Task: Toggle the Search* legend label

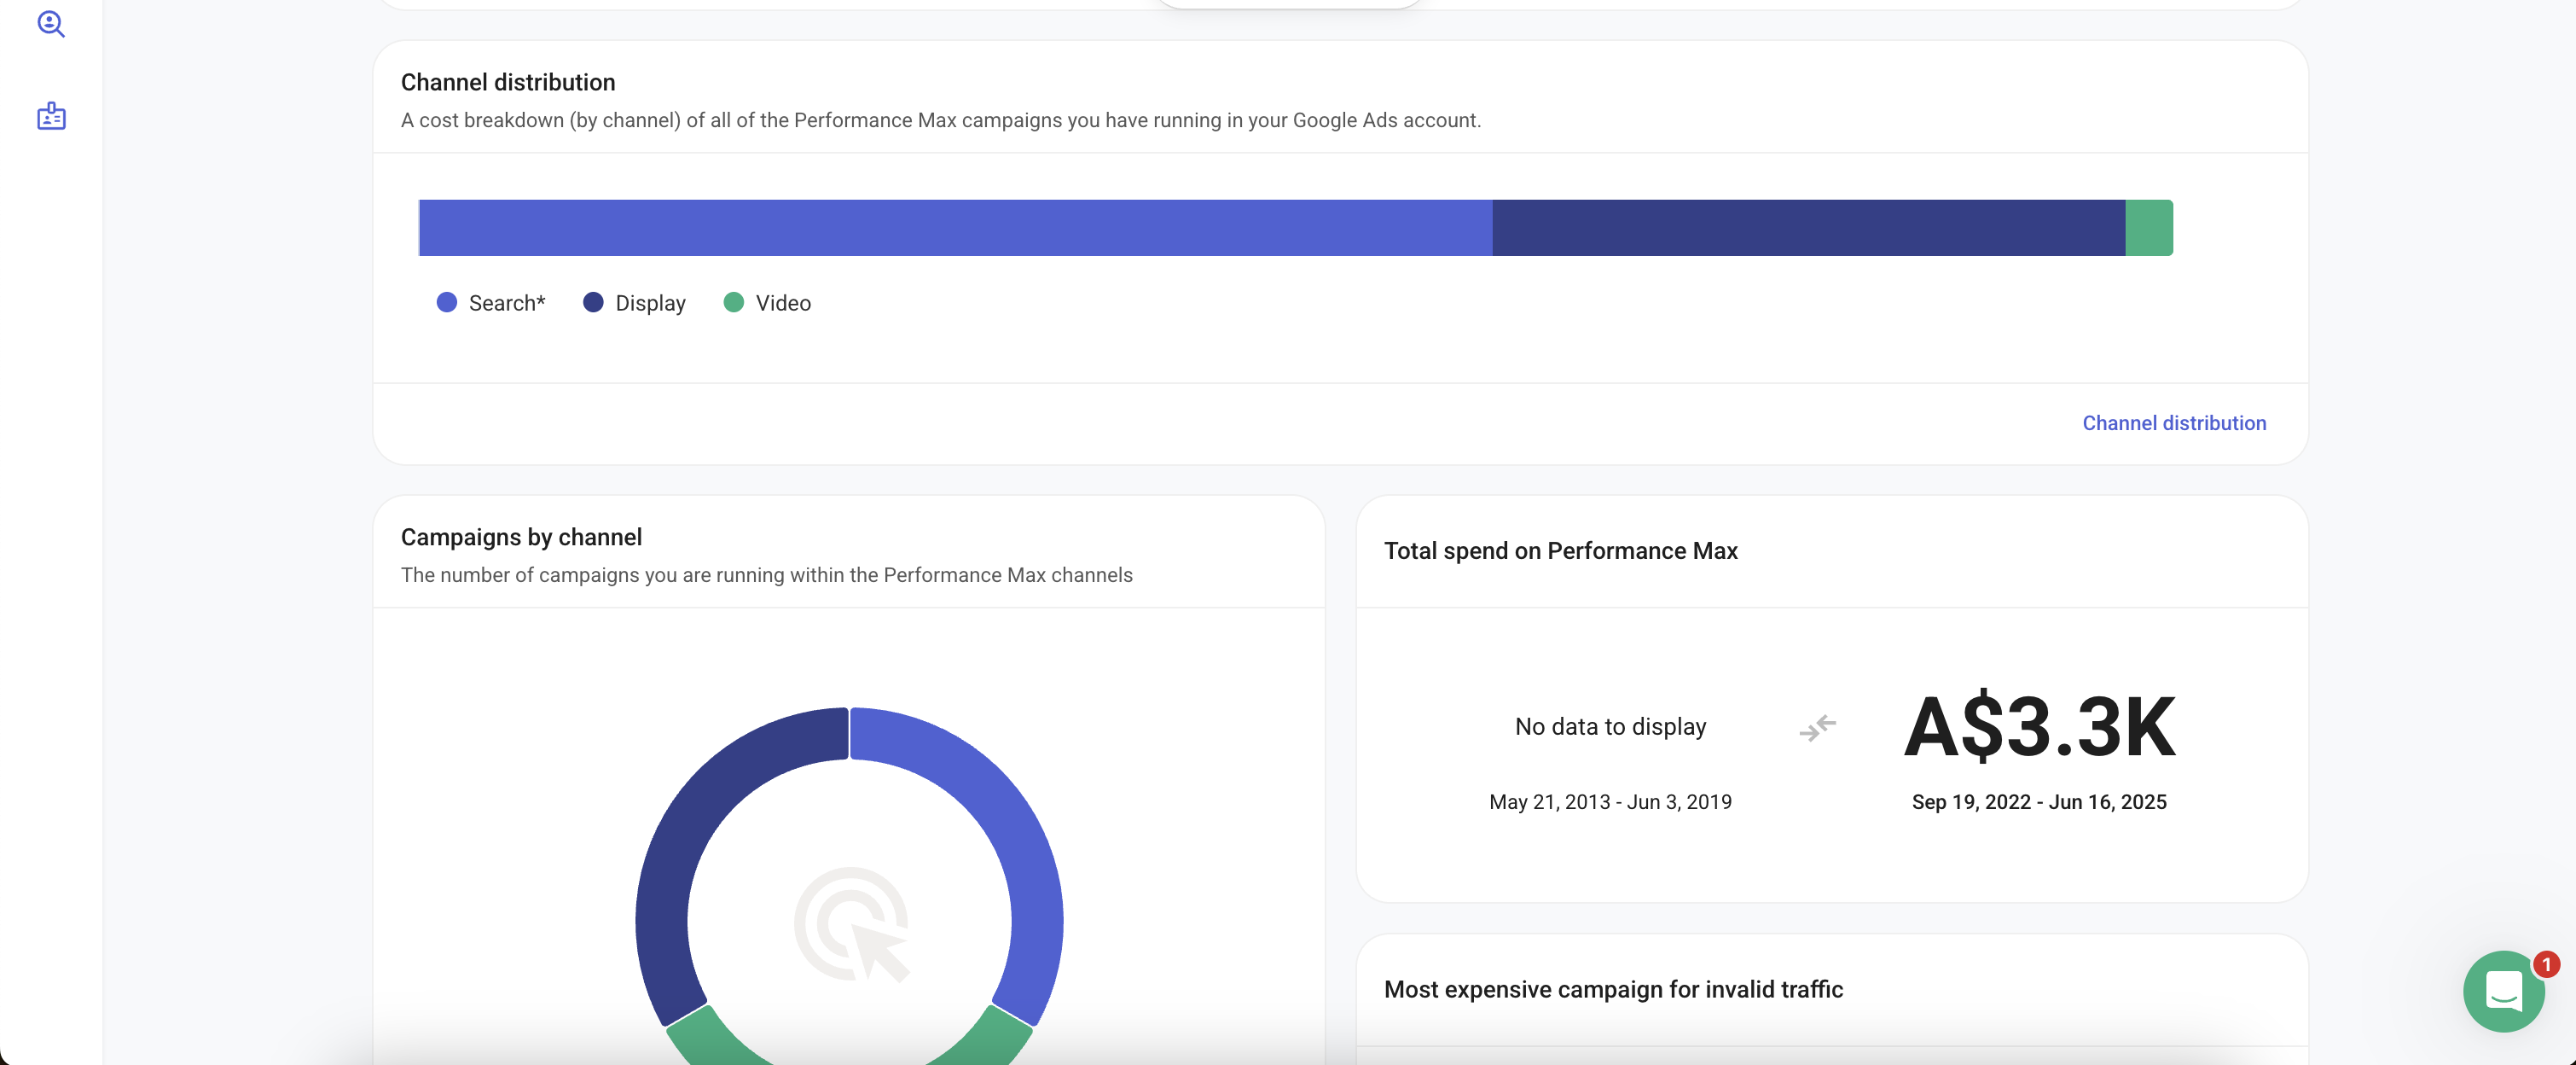Action: tap(506, 303)
